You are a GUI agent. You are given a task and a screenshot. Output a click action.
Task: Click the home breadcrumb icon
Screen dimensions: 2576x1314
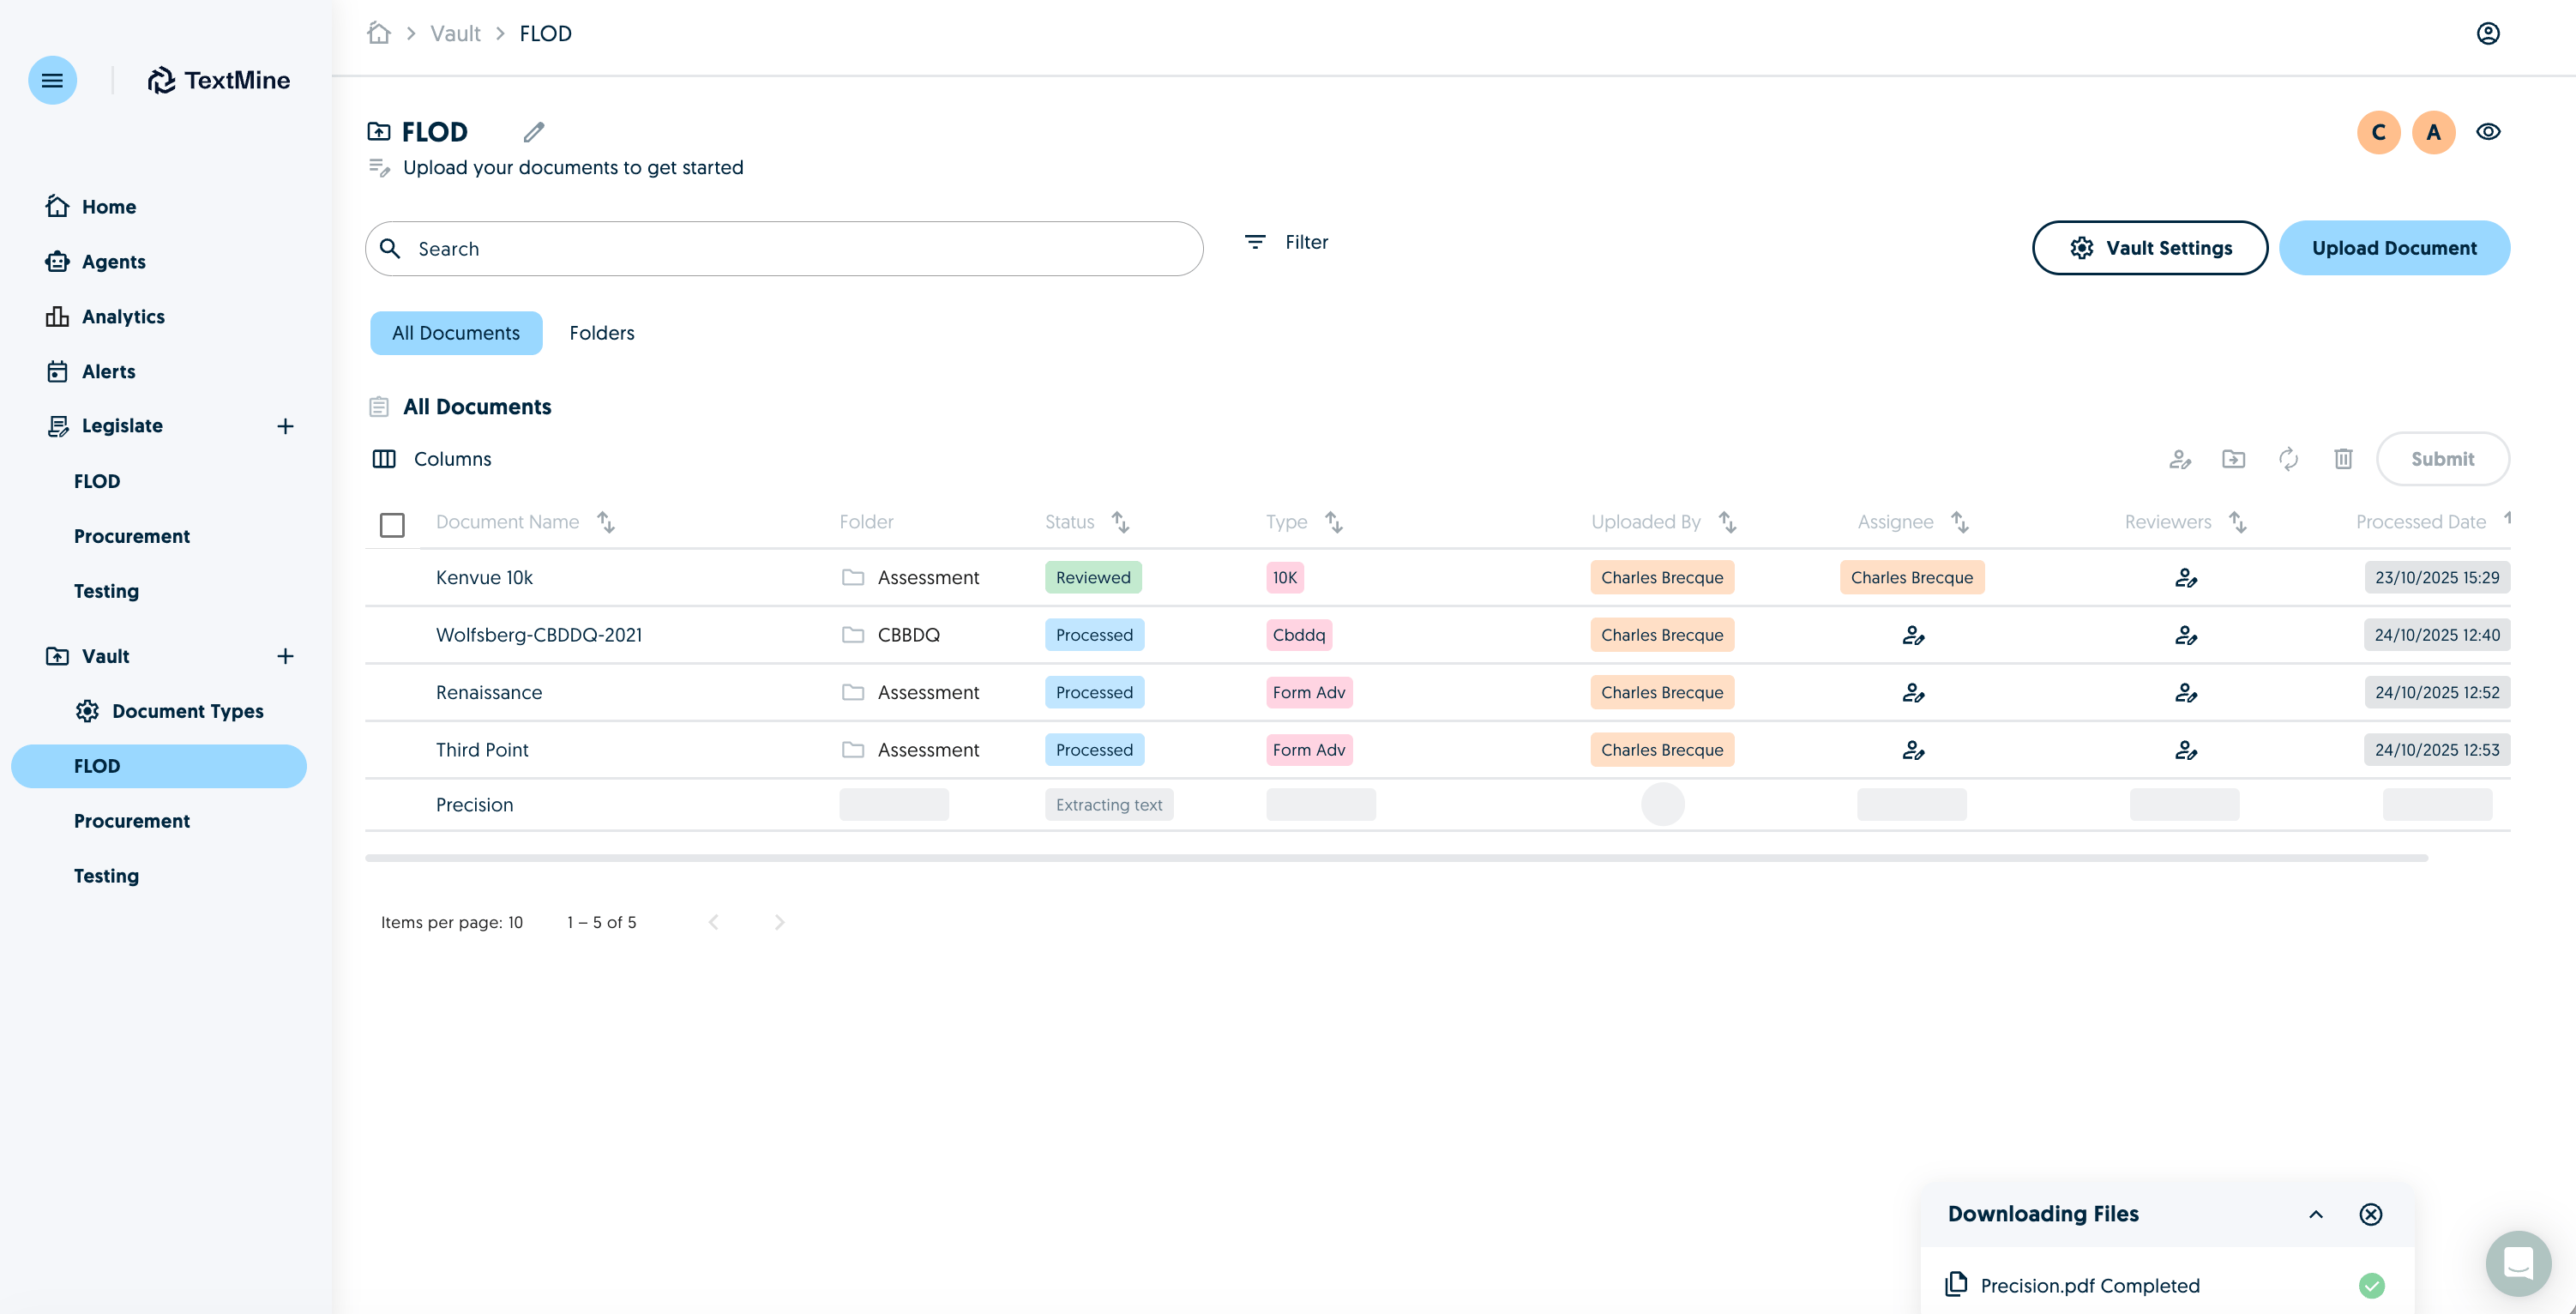[378, 33]
